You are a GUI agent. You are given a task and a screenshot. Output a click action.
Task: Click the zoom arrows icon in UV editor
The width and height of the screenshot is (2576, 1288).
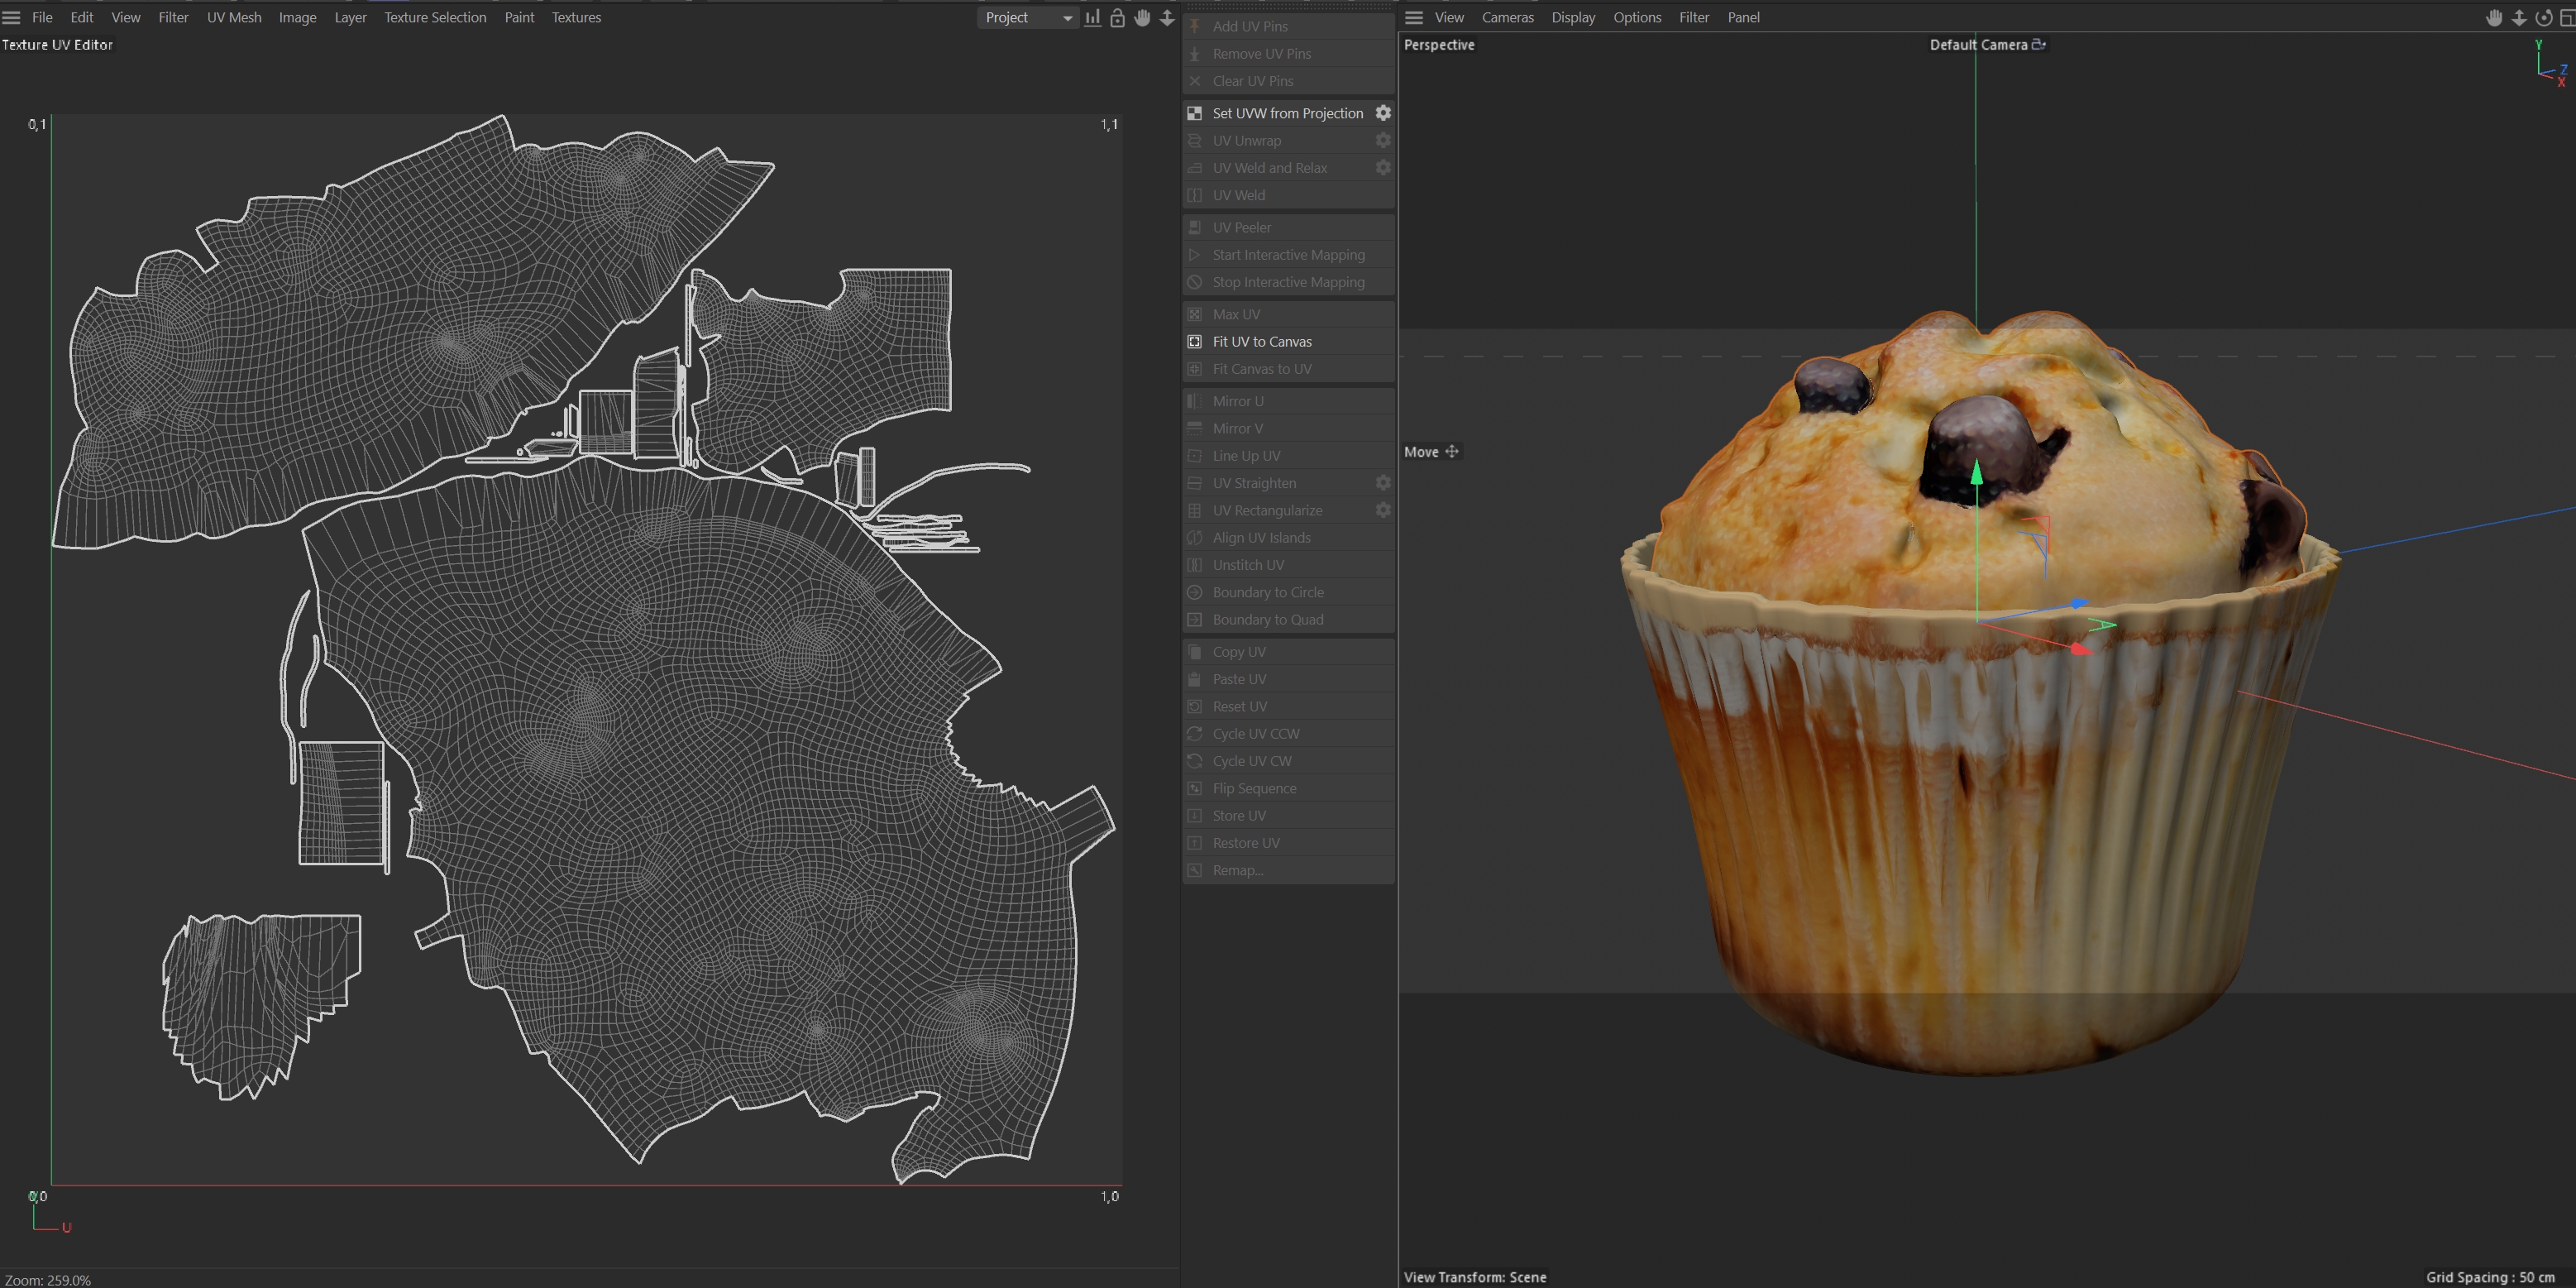[x=1167, y=18]
